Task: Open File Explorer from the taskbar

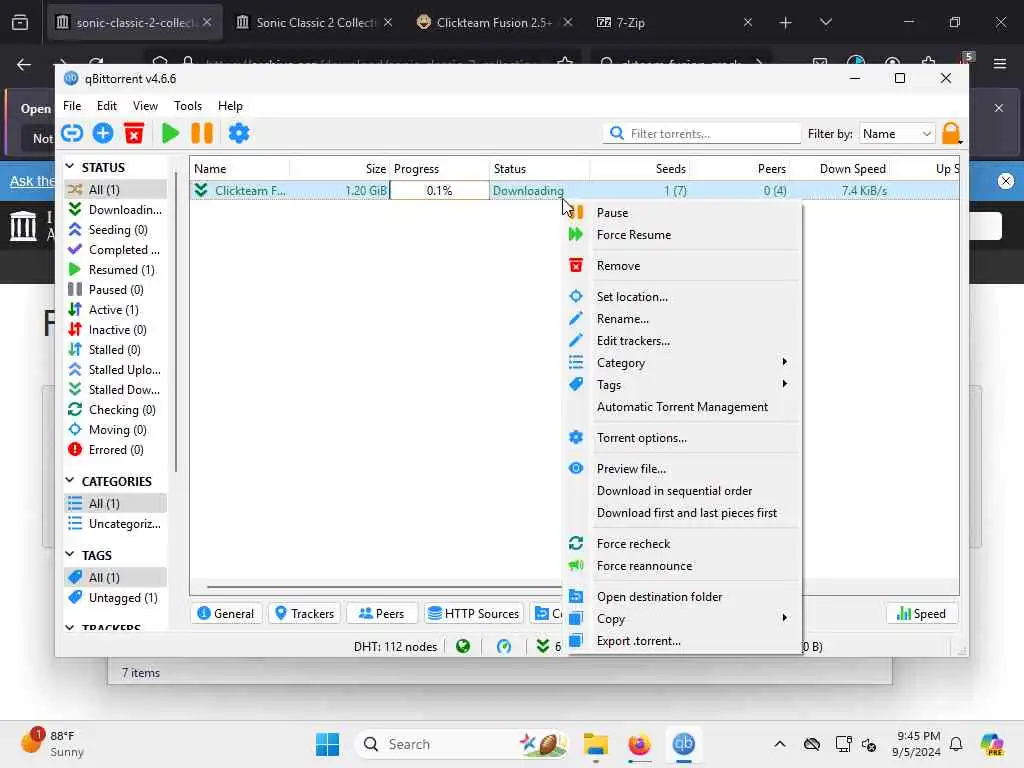Action: pos(596,744)
